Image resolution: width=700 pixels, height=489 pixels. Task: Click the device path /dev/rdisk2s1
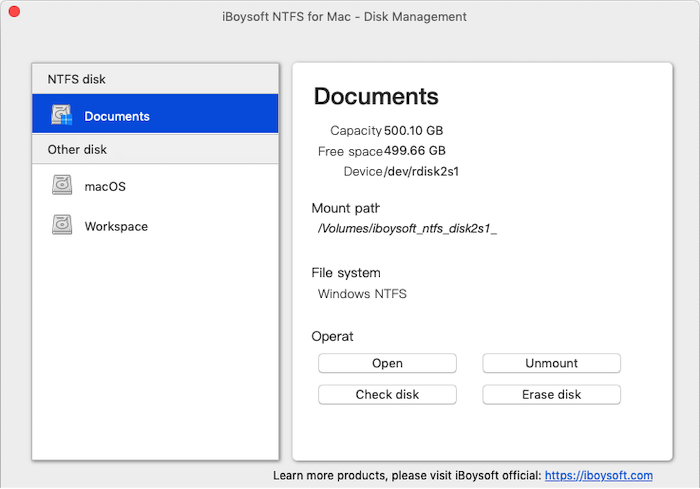click(x=421, y=171)
